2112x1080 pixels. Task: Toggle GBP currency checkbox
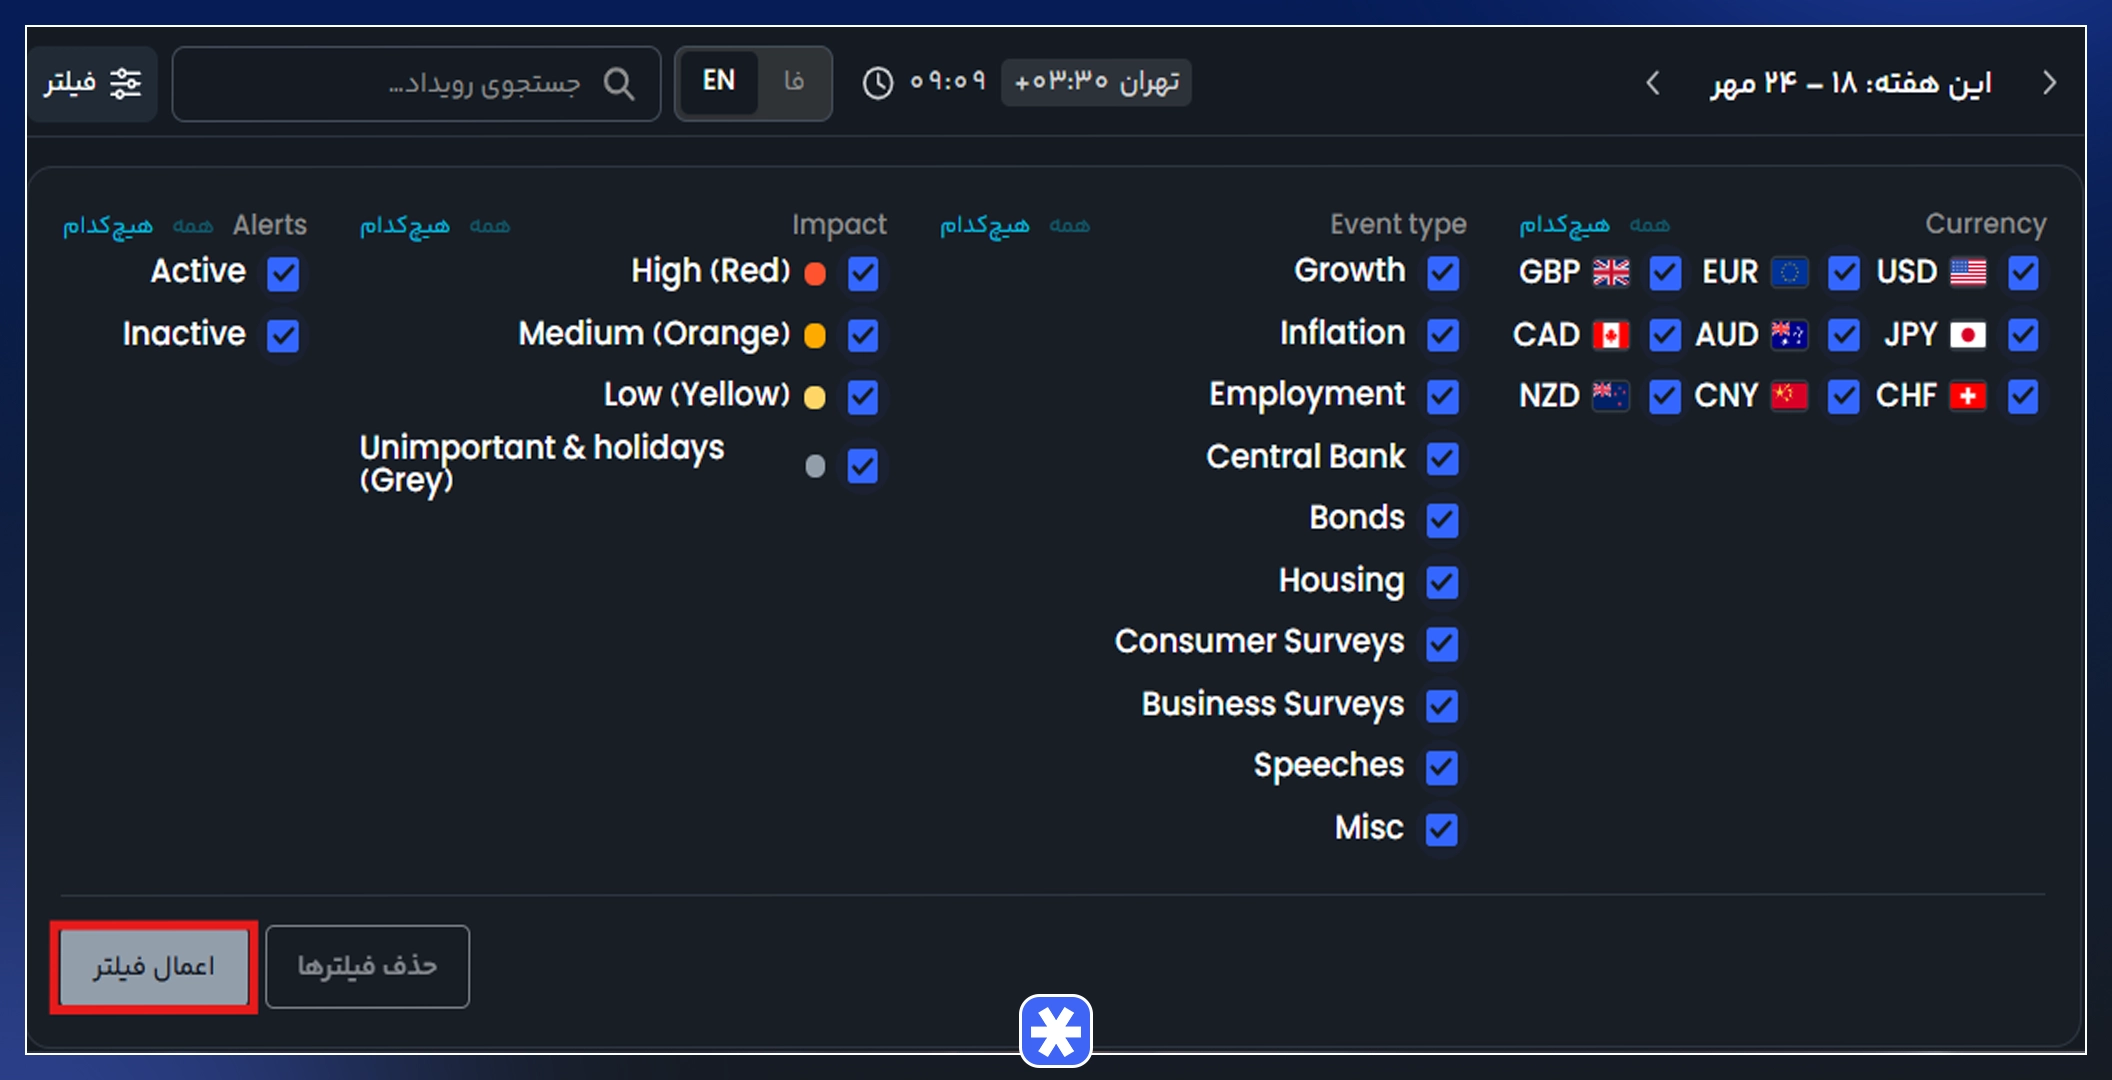coord(1665,273)
